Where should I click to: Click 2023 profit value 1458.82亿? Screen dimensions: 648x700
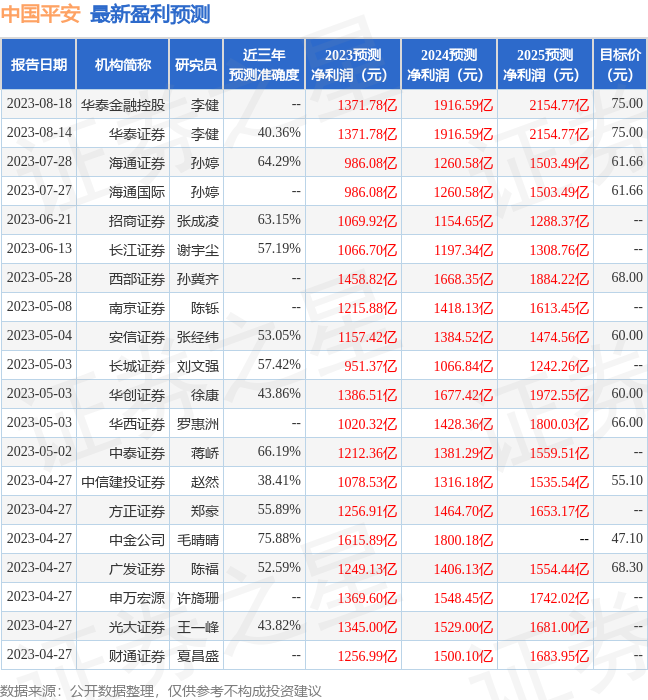367,279
